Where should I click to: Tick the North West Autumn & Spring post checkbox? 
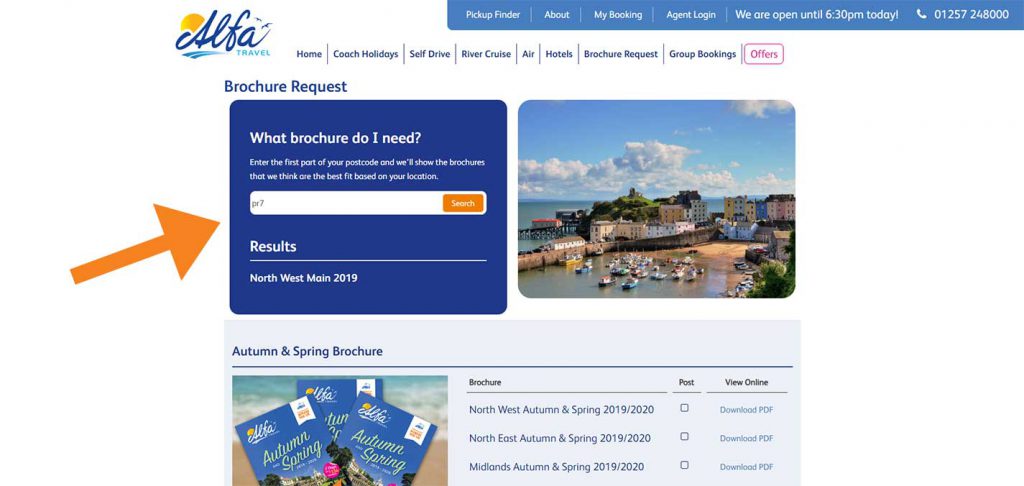[x=684, y=408]
